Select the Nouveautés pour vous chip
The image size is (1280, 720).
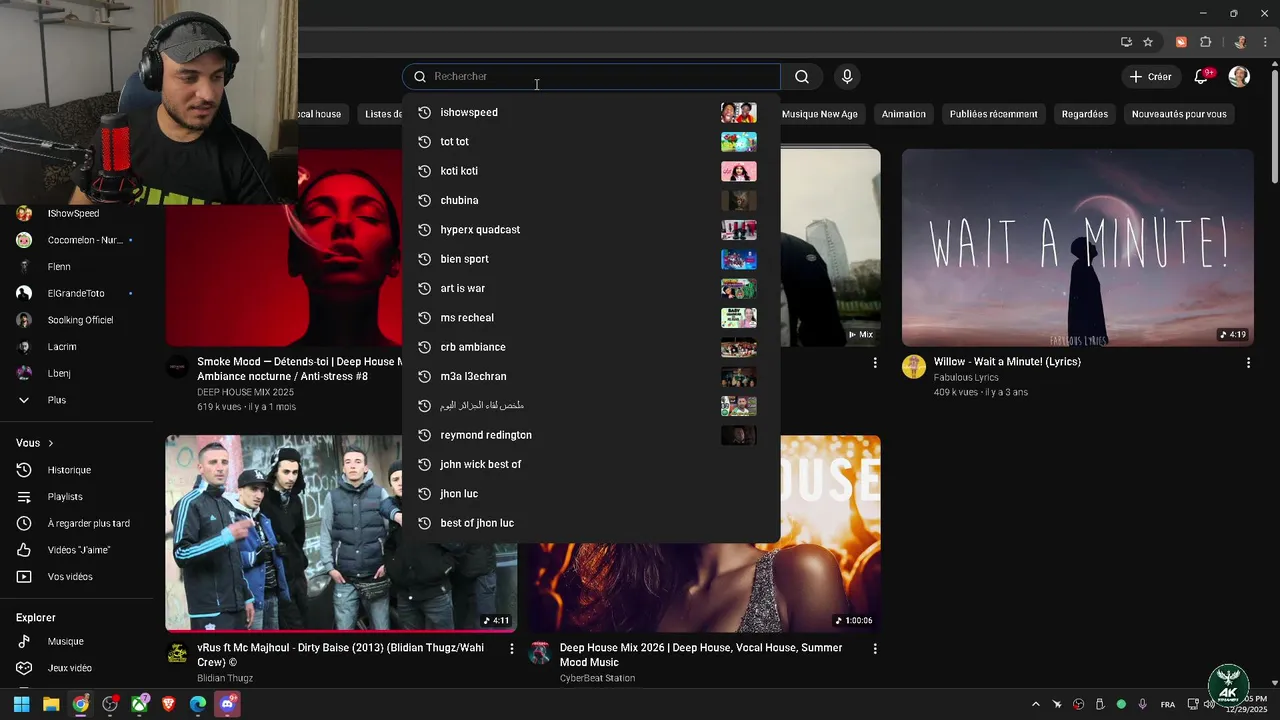[x=1179, y=114]
